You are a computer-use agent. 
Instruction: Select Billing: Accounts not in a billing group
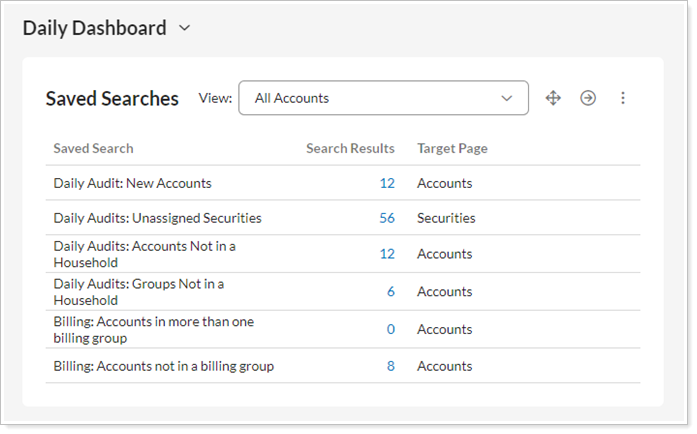[x=163, y=366]
